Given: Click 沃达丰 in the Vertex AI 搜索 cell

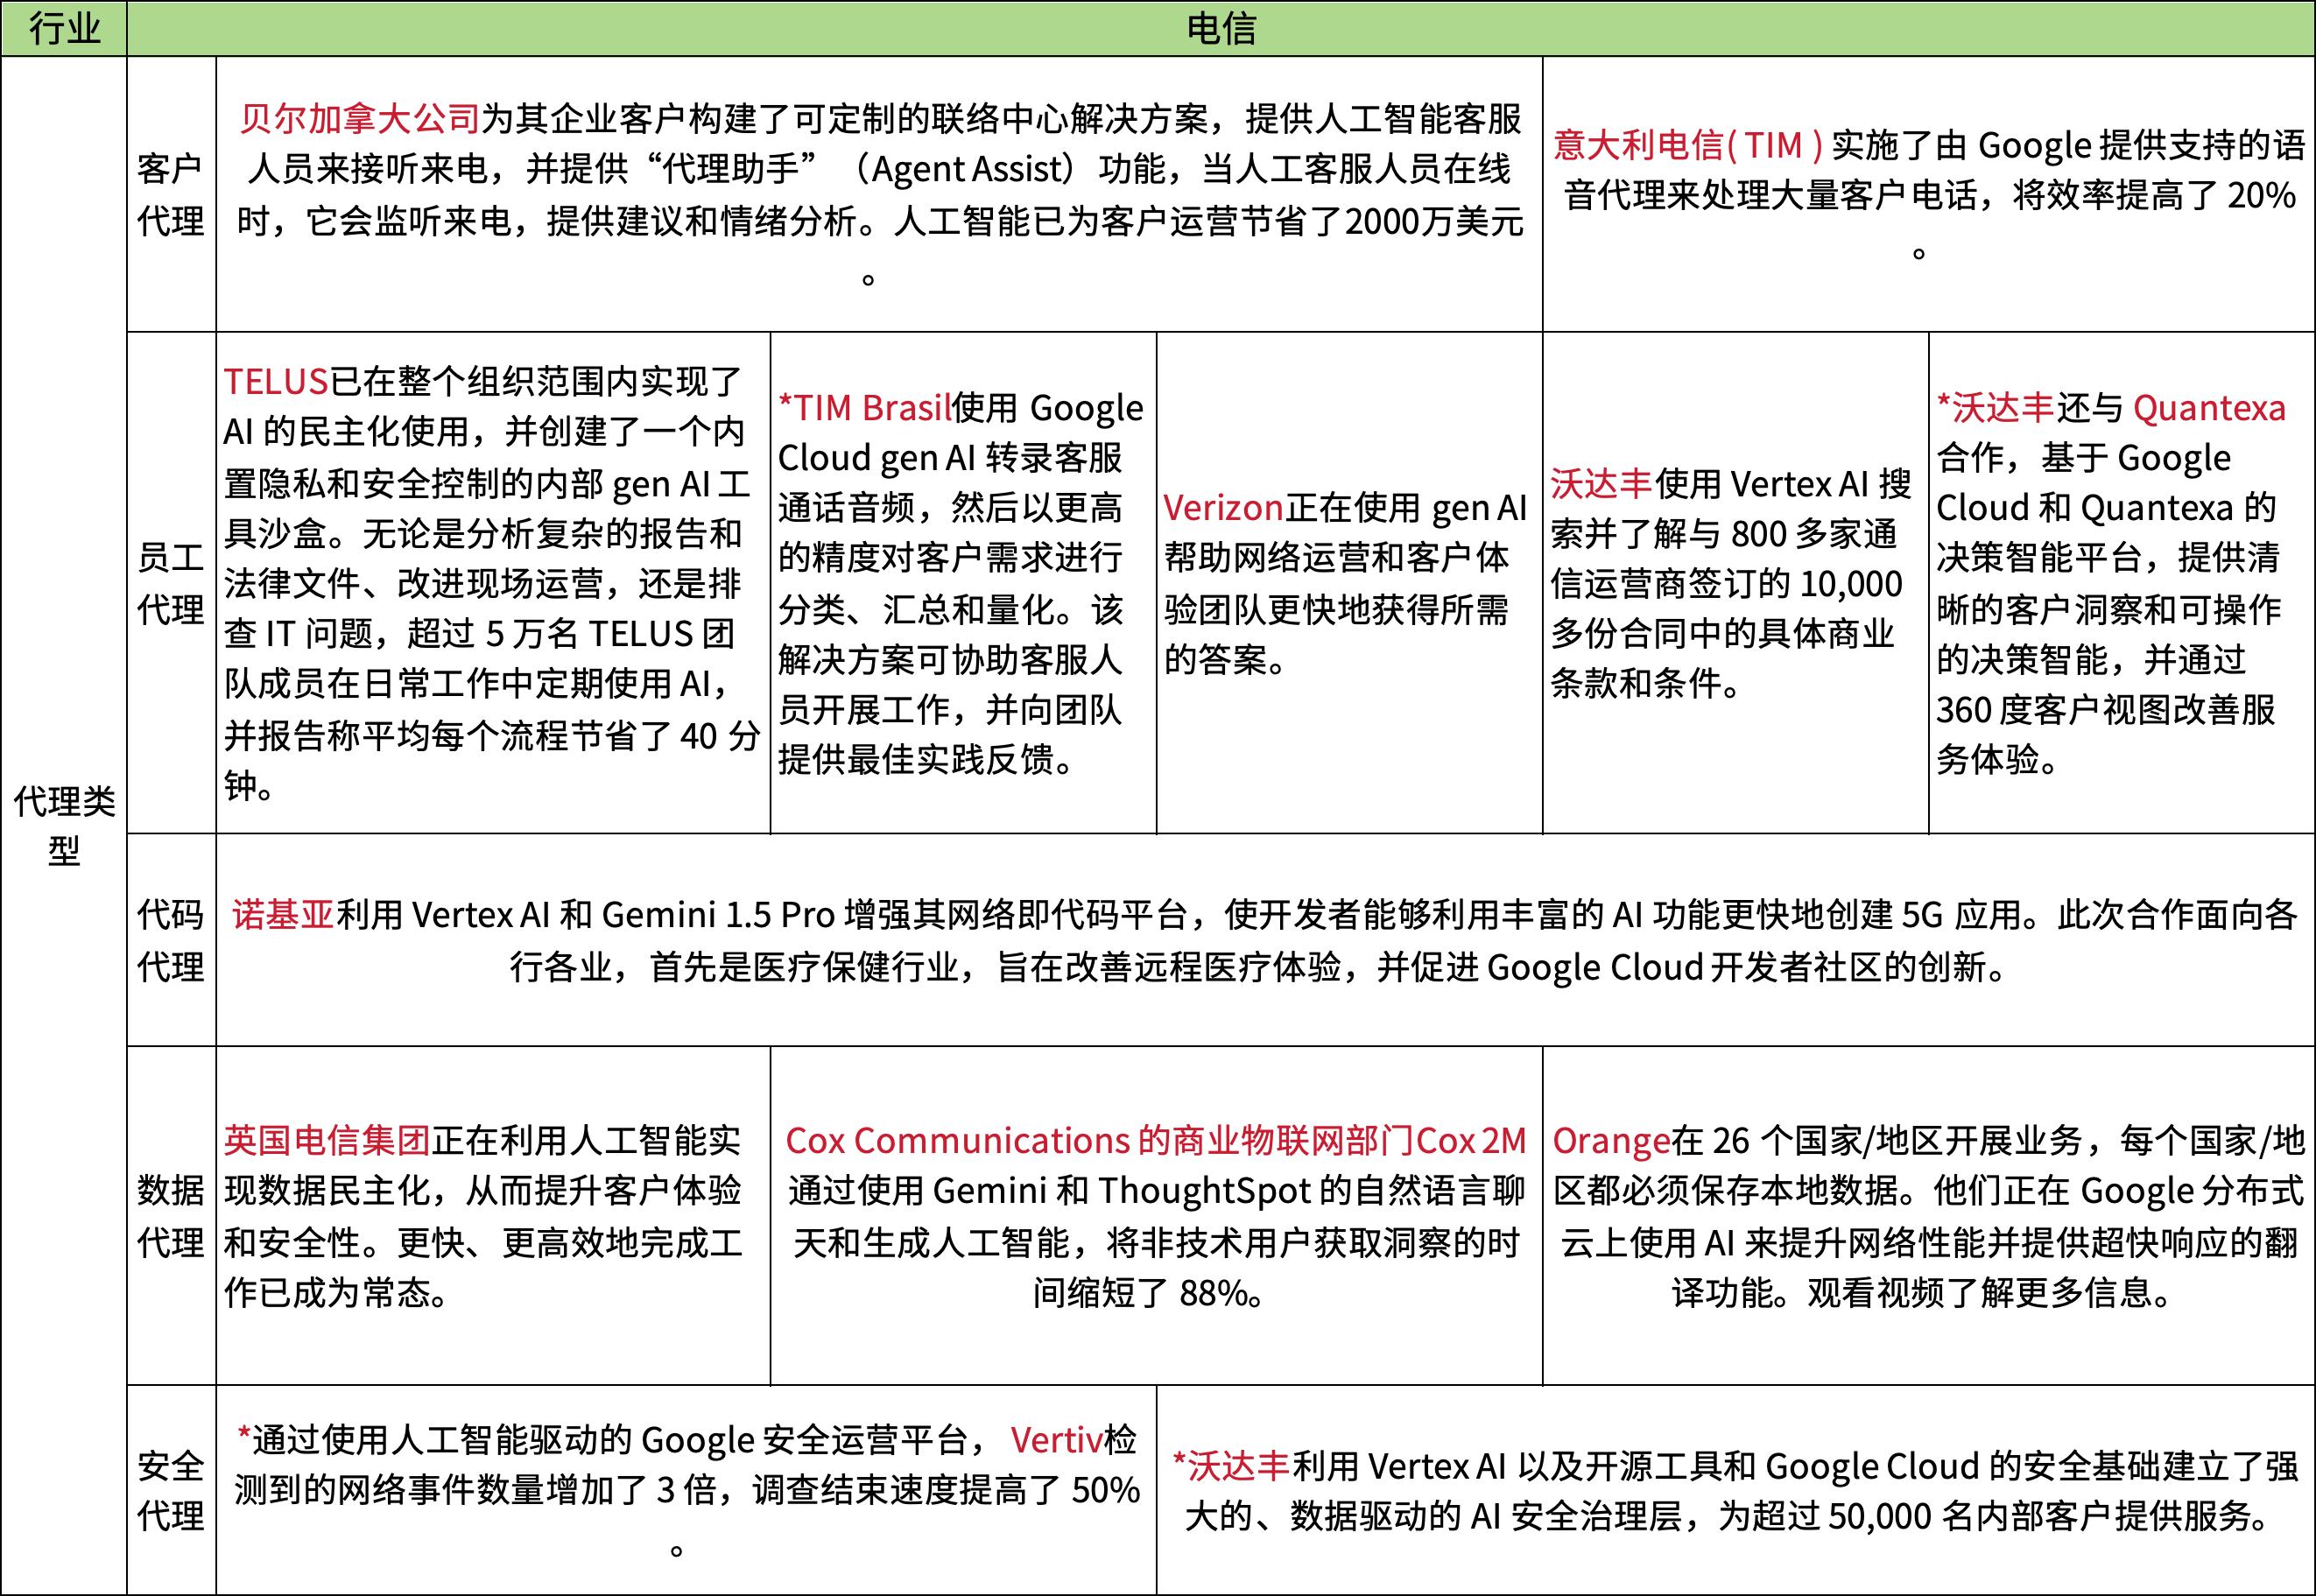Looking at the screenshot, I should point(1601,483).
